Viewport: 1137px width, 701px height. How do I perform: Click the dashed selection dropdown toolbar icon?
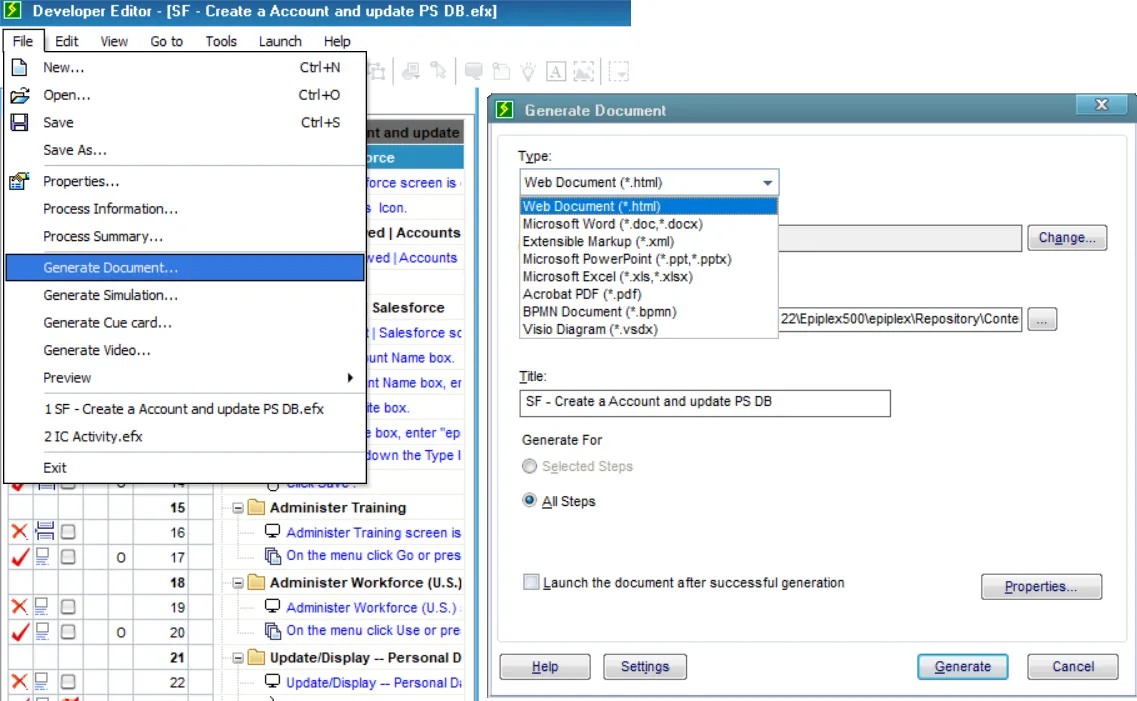coord(618,71)
